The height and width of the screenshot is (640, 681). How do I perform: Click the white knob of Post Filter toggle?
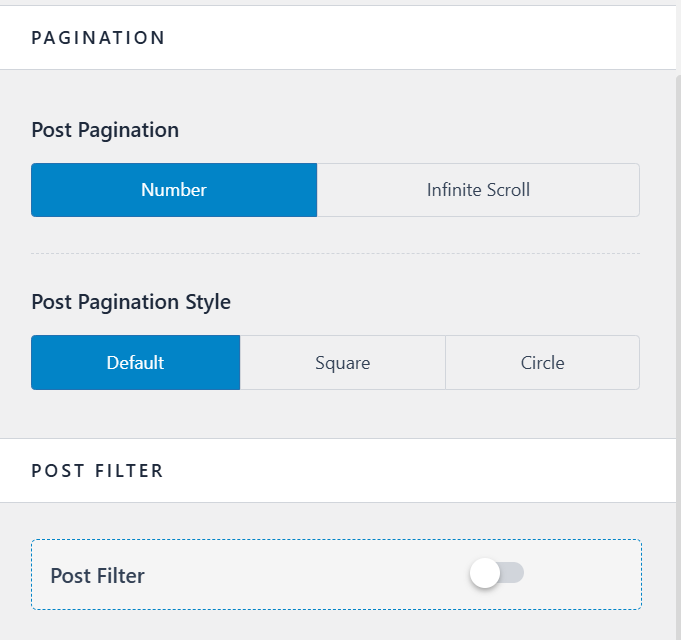[x=485, y=573]
